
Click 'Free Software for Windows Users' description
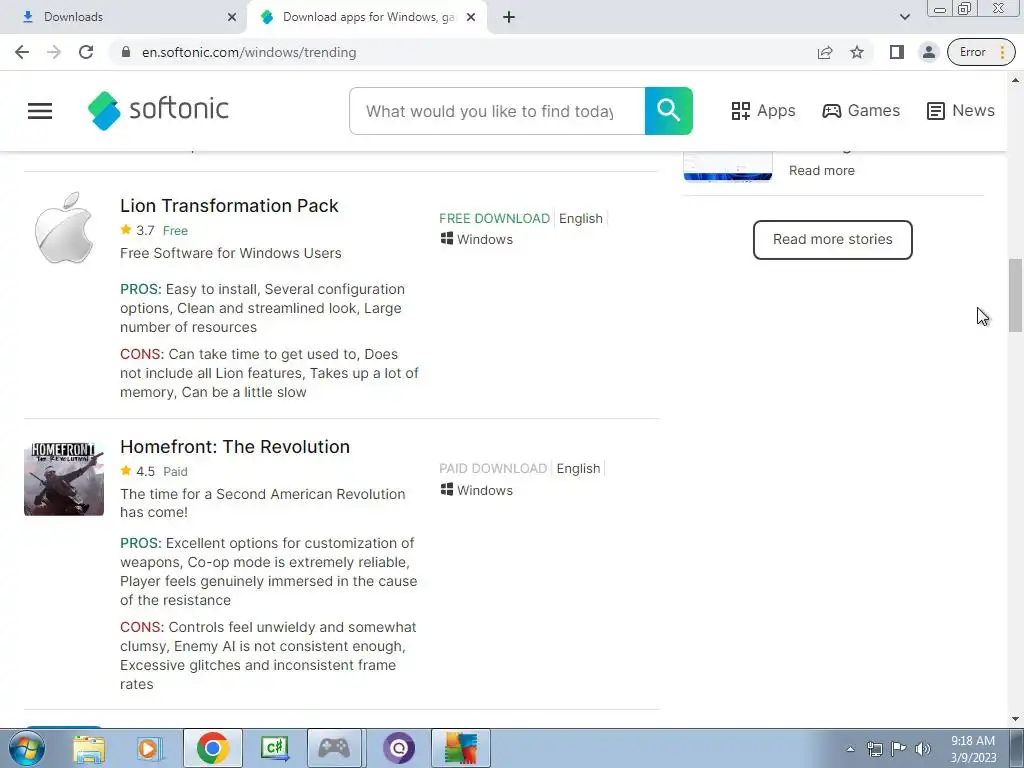pyautogui.click(x=231, y=253)
